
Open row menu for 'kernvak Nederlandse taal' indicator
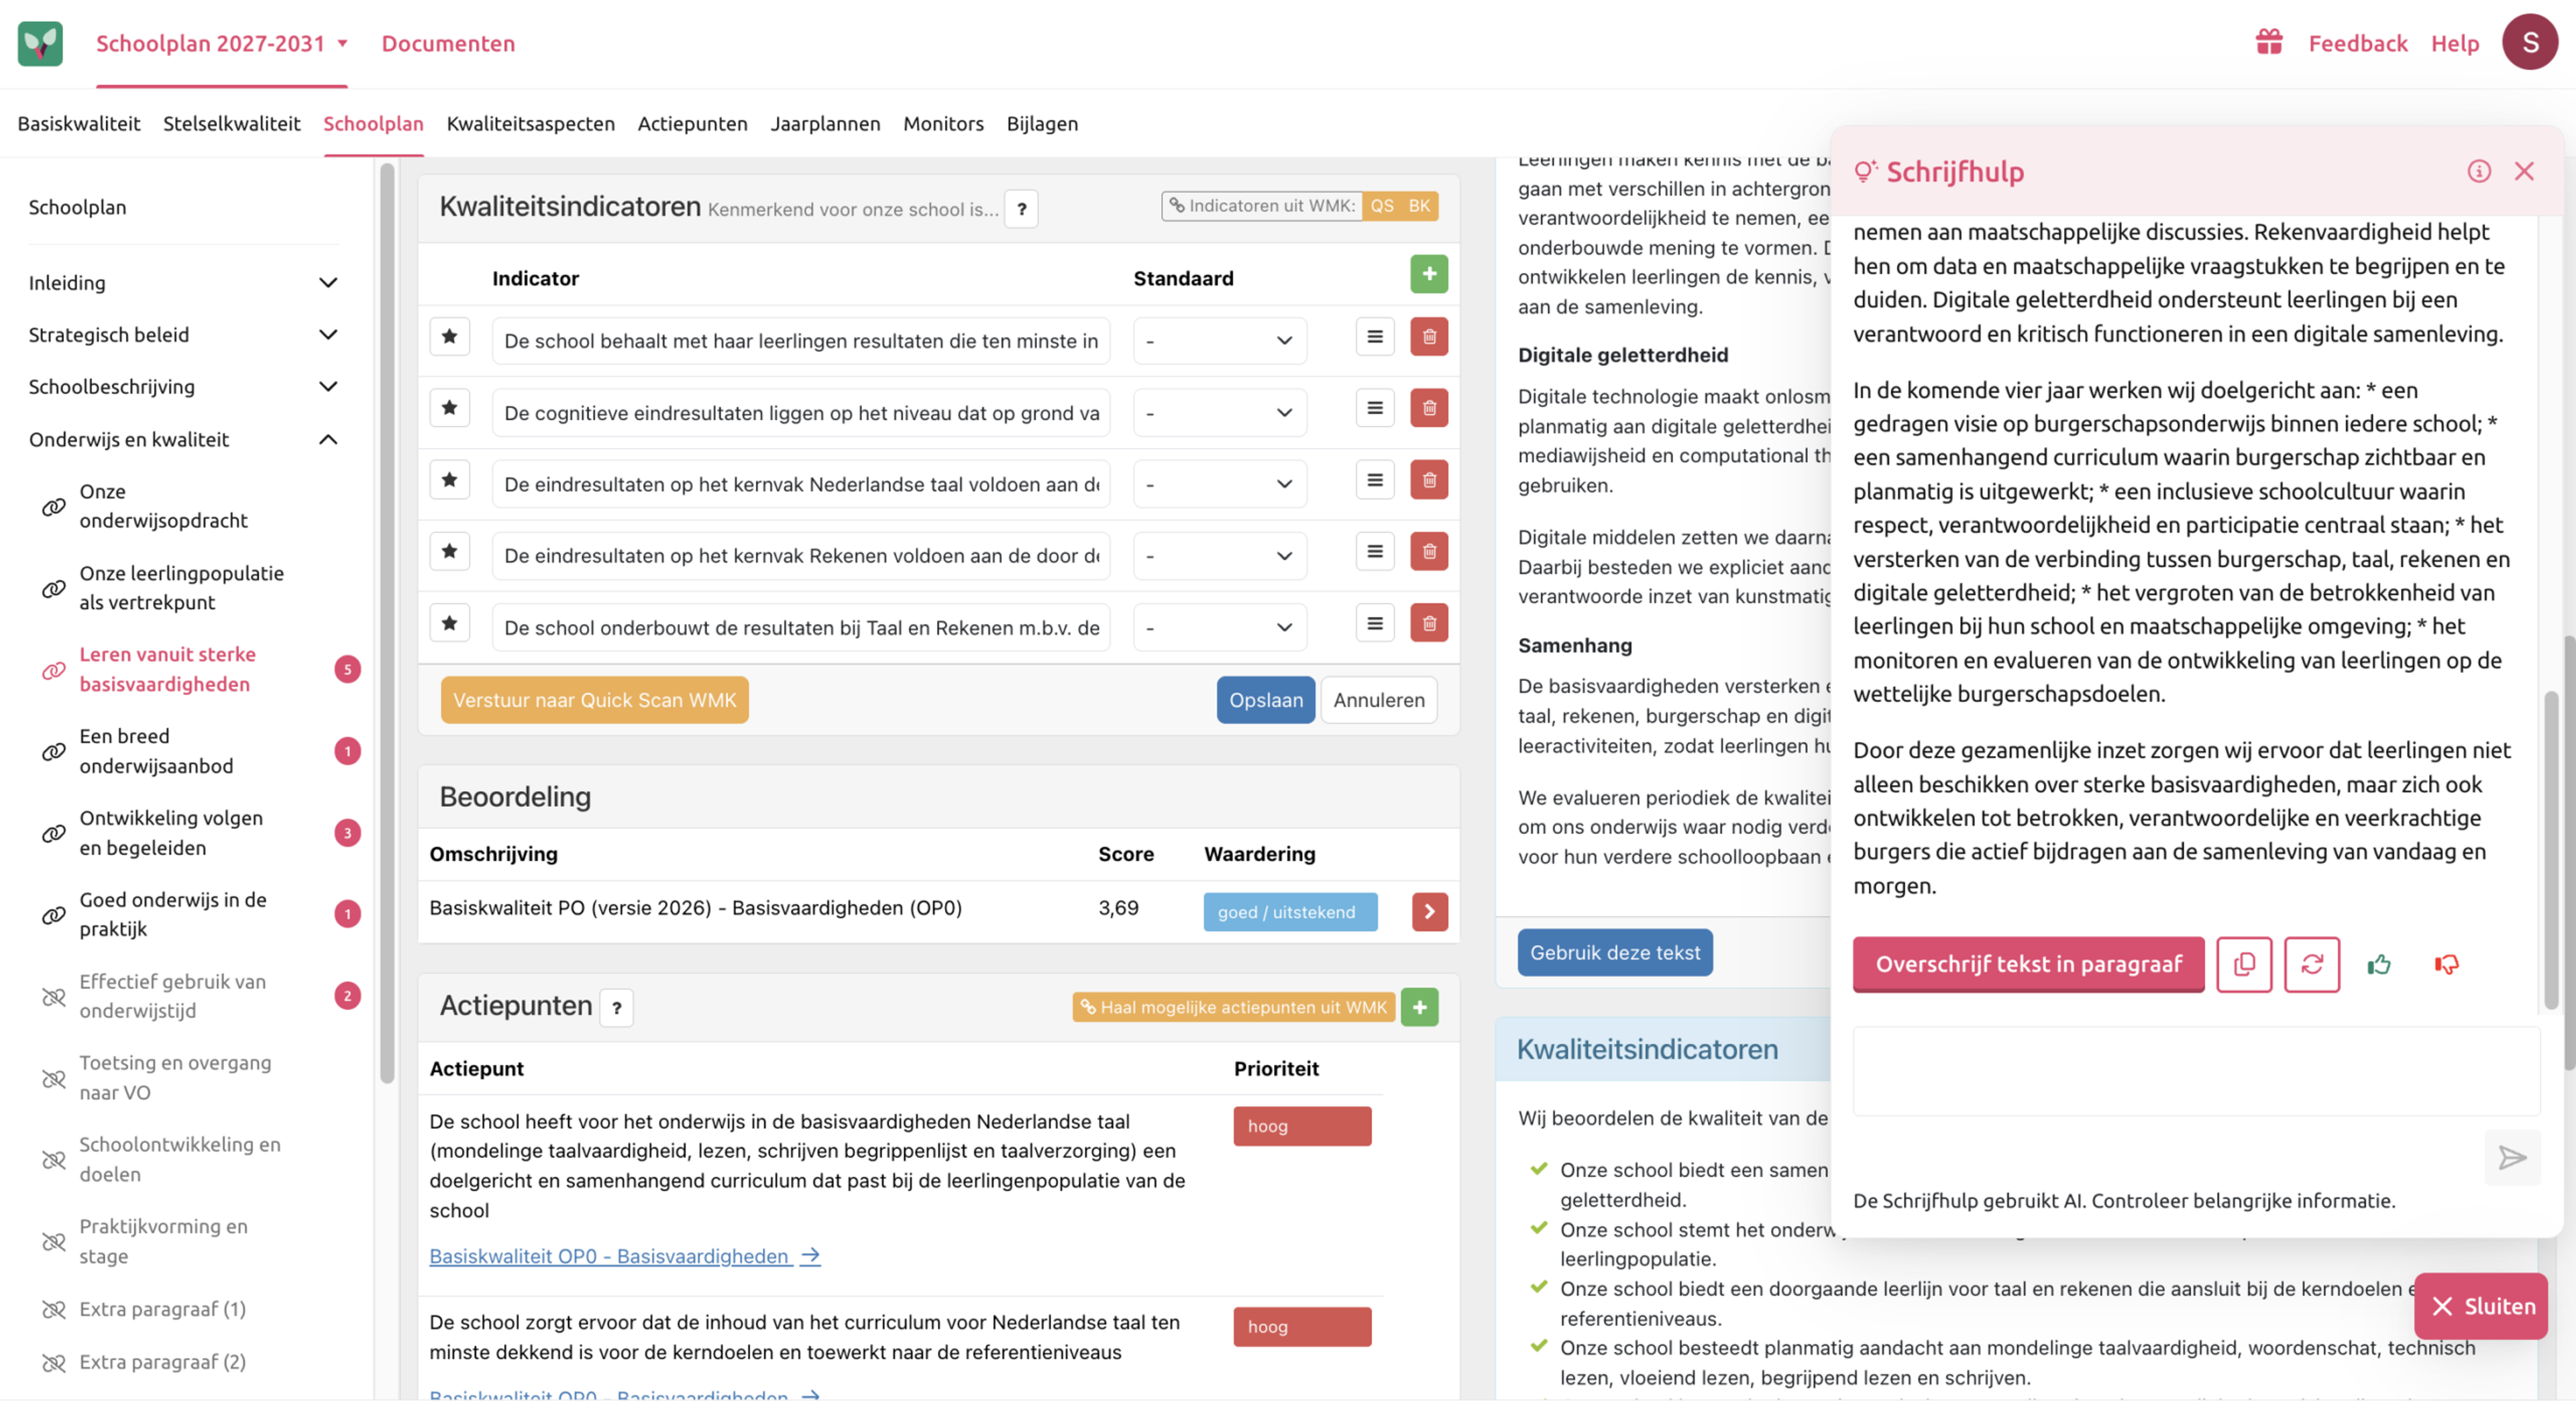pyautogui.click(x=1375, y=480)
